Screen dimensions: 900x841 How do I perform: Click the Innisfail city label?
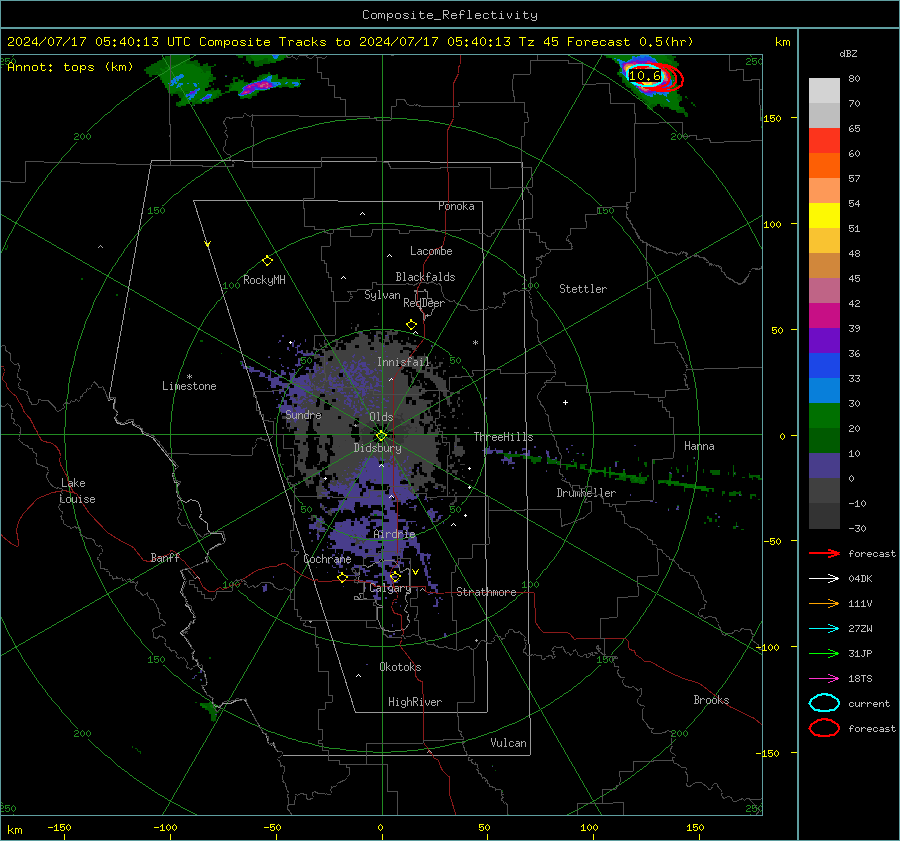click(403, 362)
